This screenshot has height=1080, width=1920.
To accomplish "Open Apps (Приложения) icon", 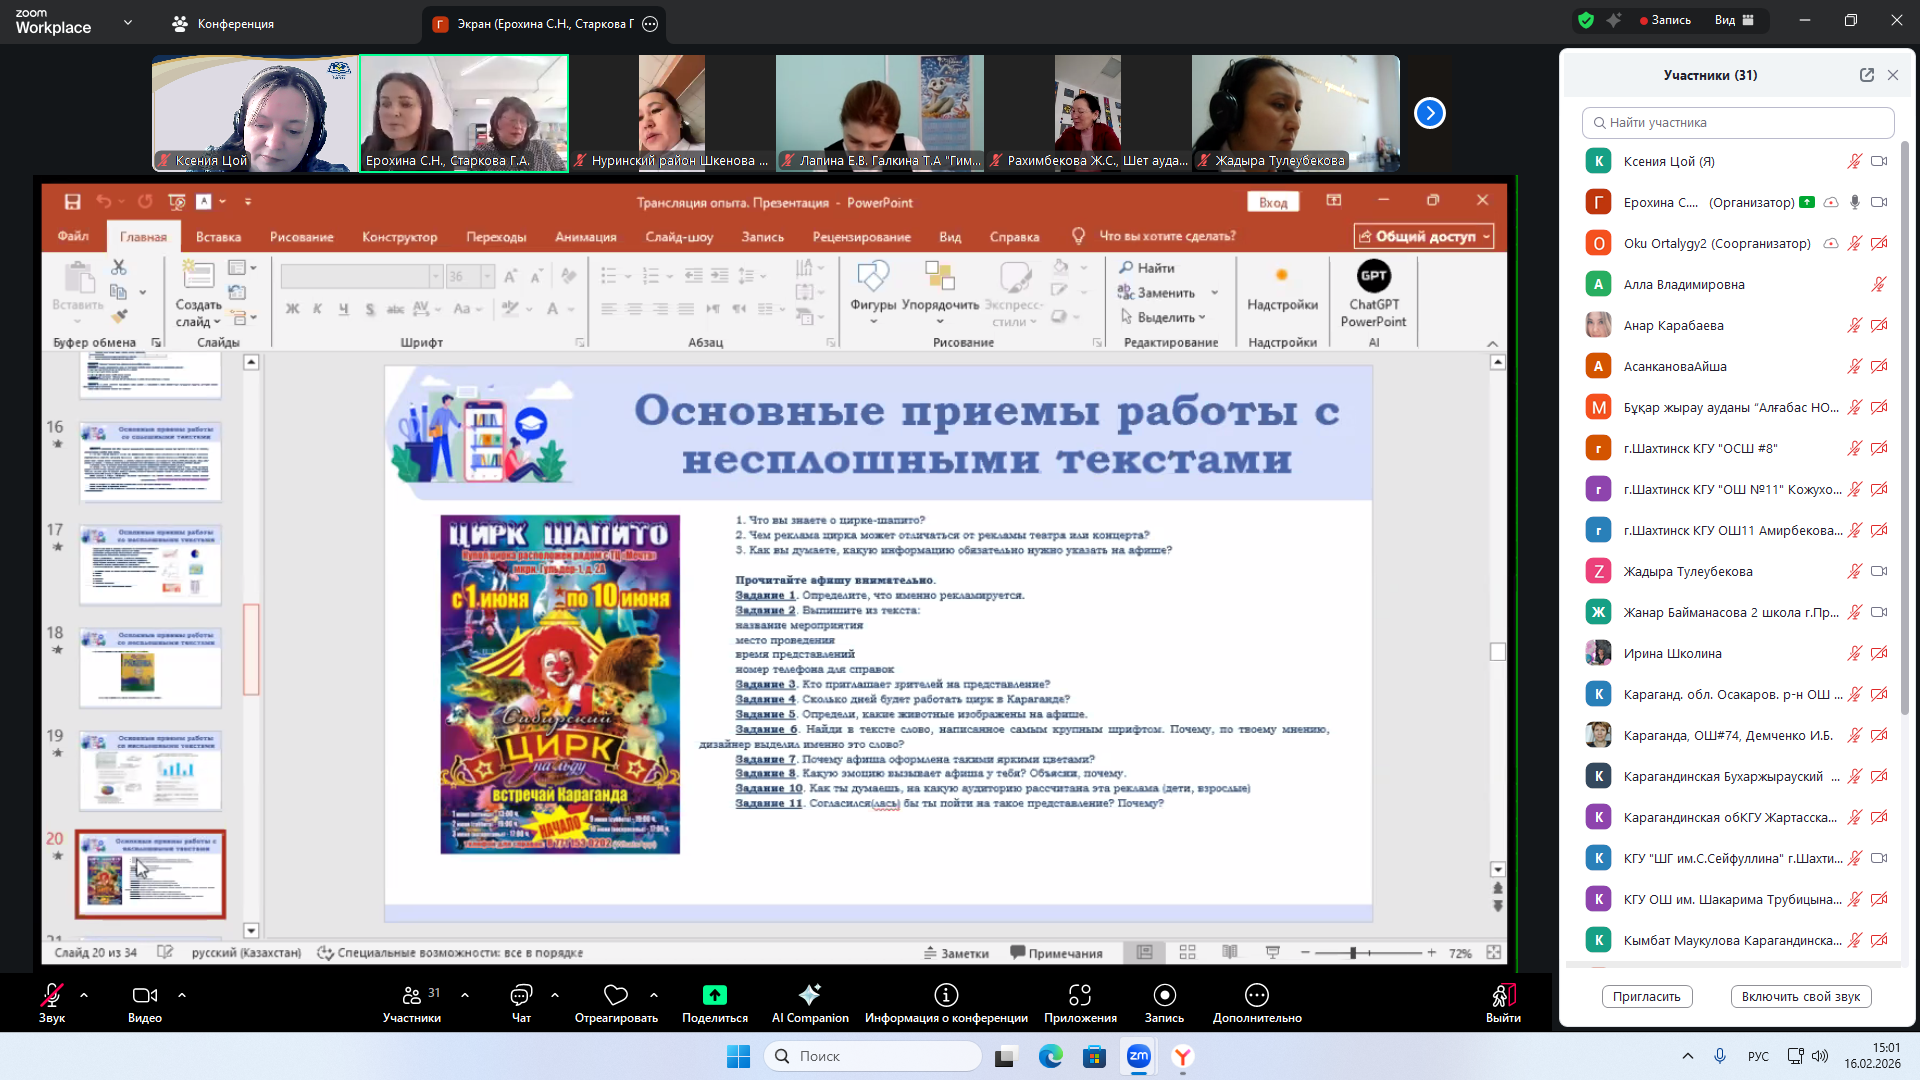I will pyautogui.click(x=1079, y=995).
